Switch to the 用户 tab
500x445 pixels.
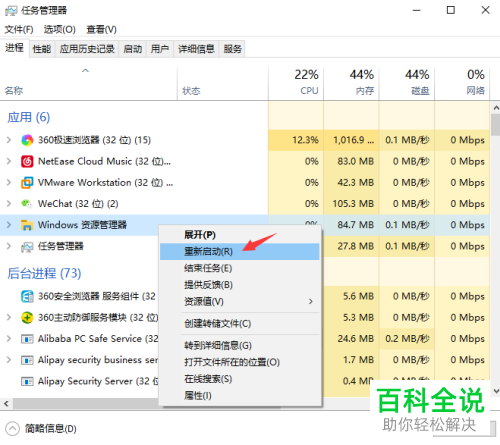[x=160, y=49]
